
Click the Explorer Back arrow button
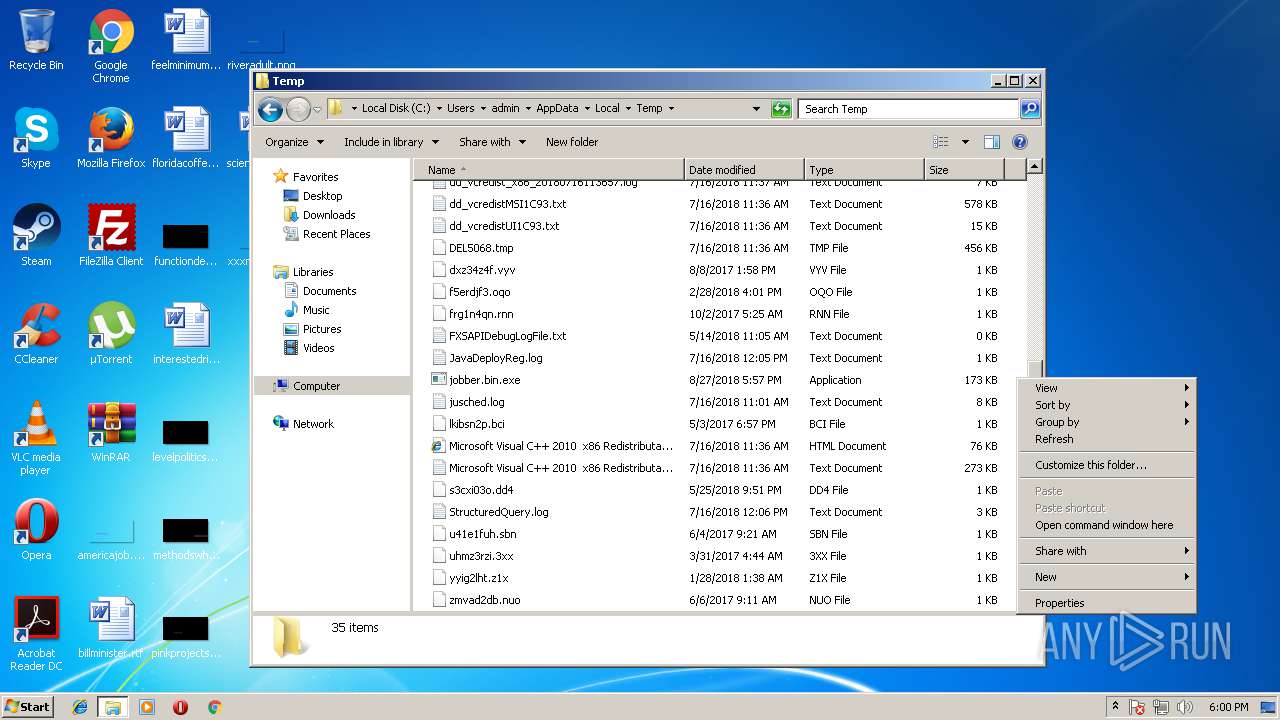[x=270, y=109]
